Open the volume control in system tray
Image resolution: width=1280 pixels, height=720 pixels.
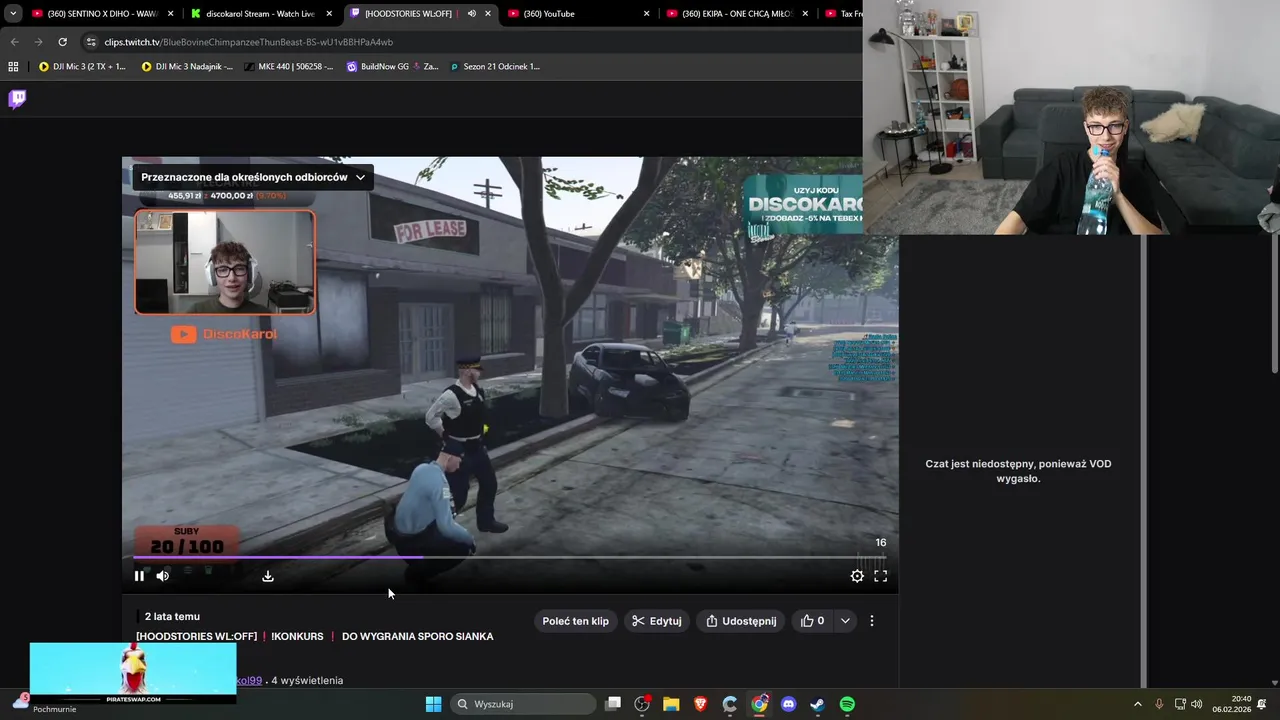(x=1196, y=704)
